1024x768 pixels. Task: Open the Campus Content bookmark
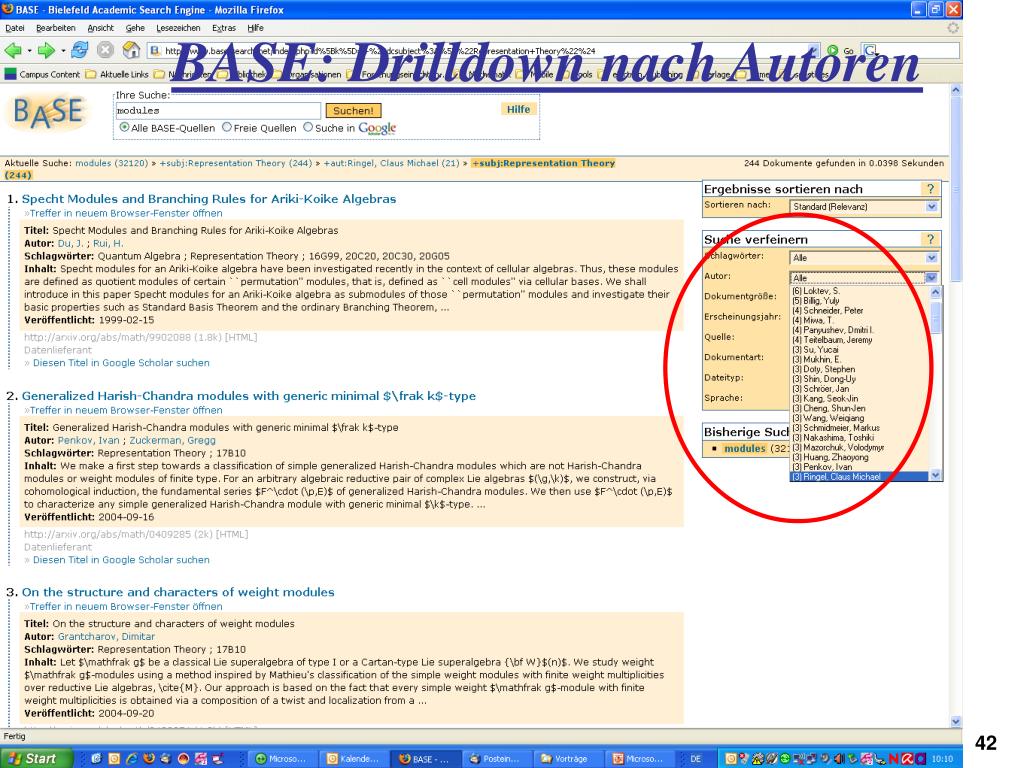[42, 74]
